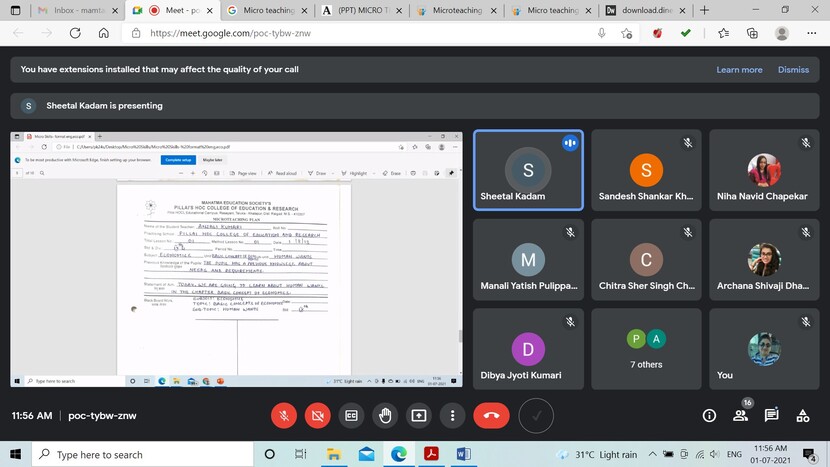The height and width of the screenshot is (467, 830).
Task: Turn on the camera in Meet
Action: click(318, 415)
